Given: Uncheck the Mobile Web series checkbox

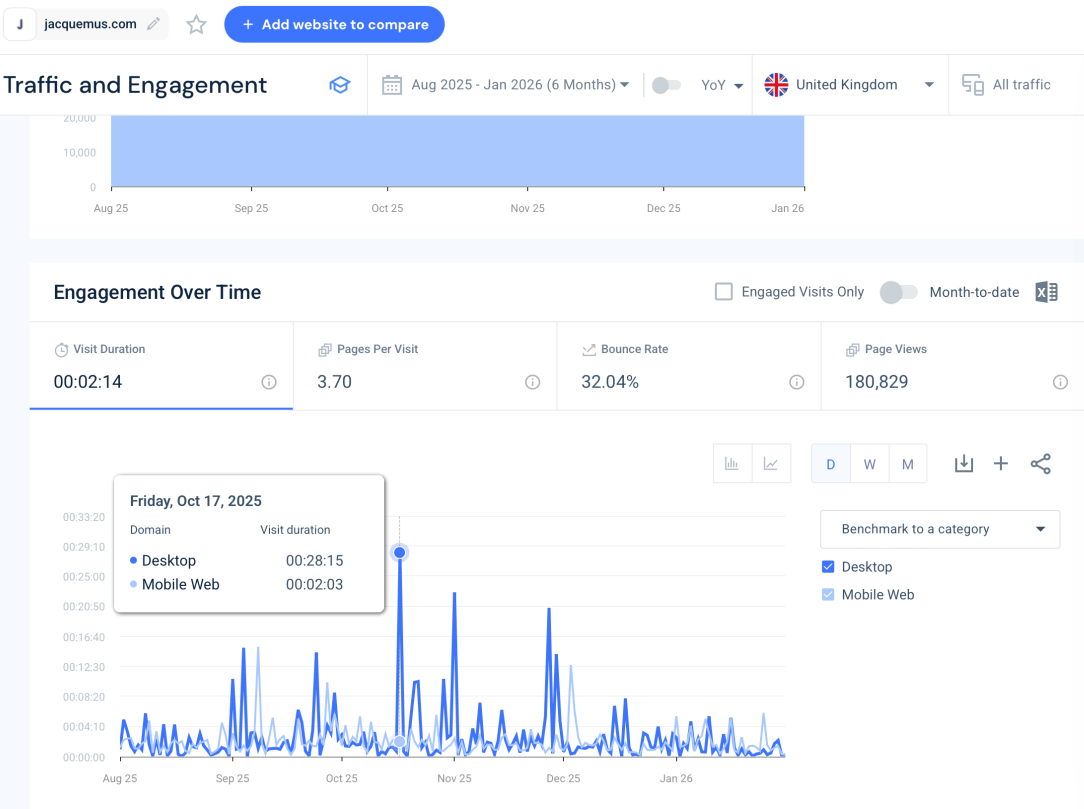Looking at the screenshot, I should point(828,595).
